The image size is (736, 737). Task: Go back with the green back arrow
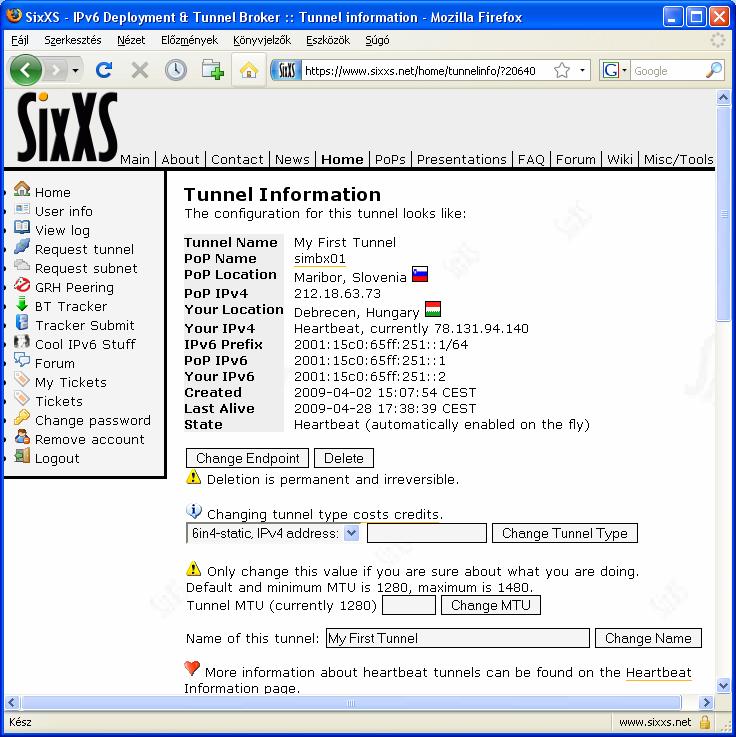point(25,71)
